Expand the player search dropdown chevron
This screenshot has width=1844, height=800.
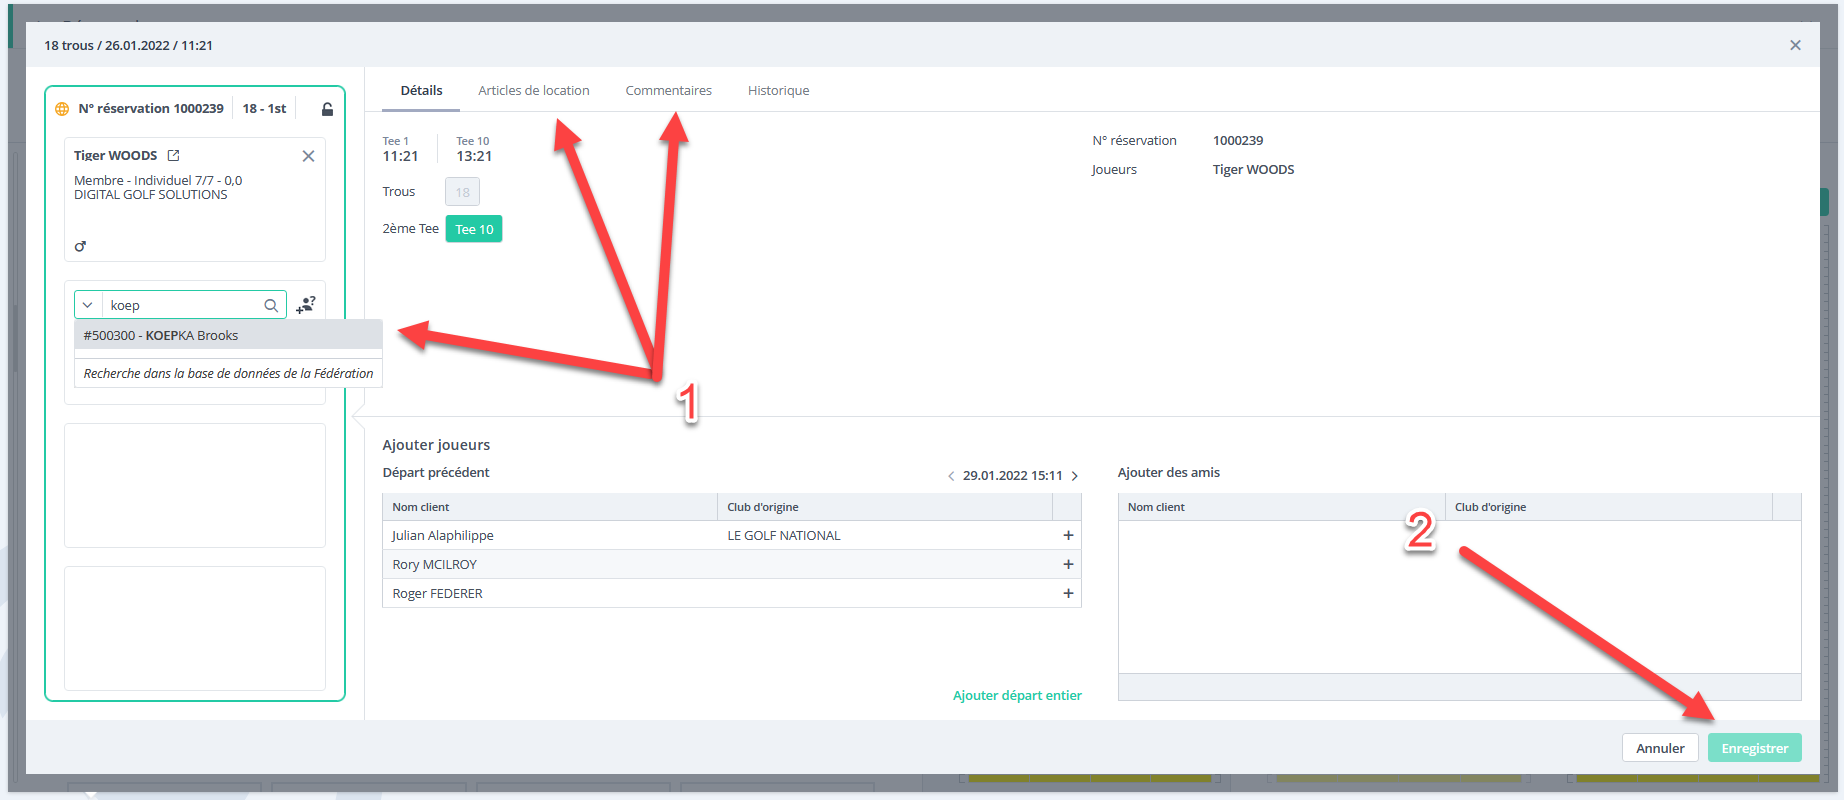pos(88,305)
